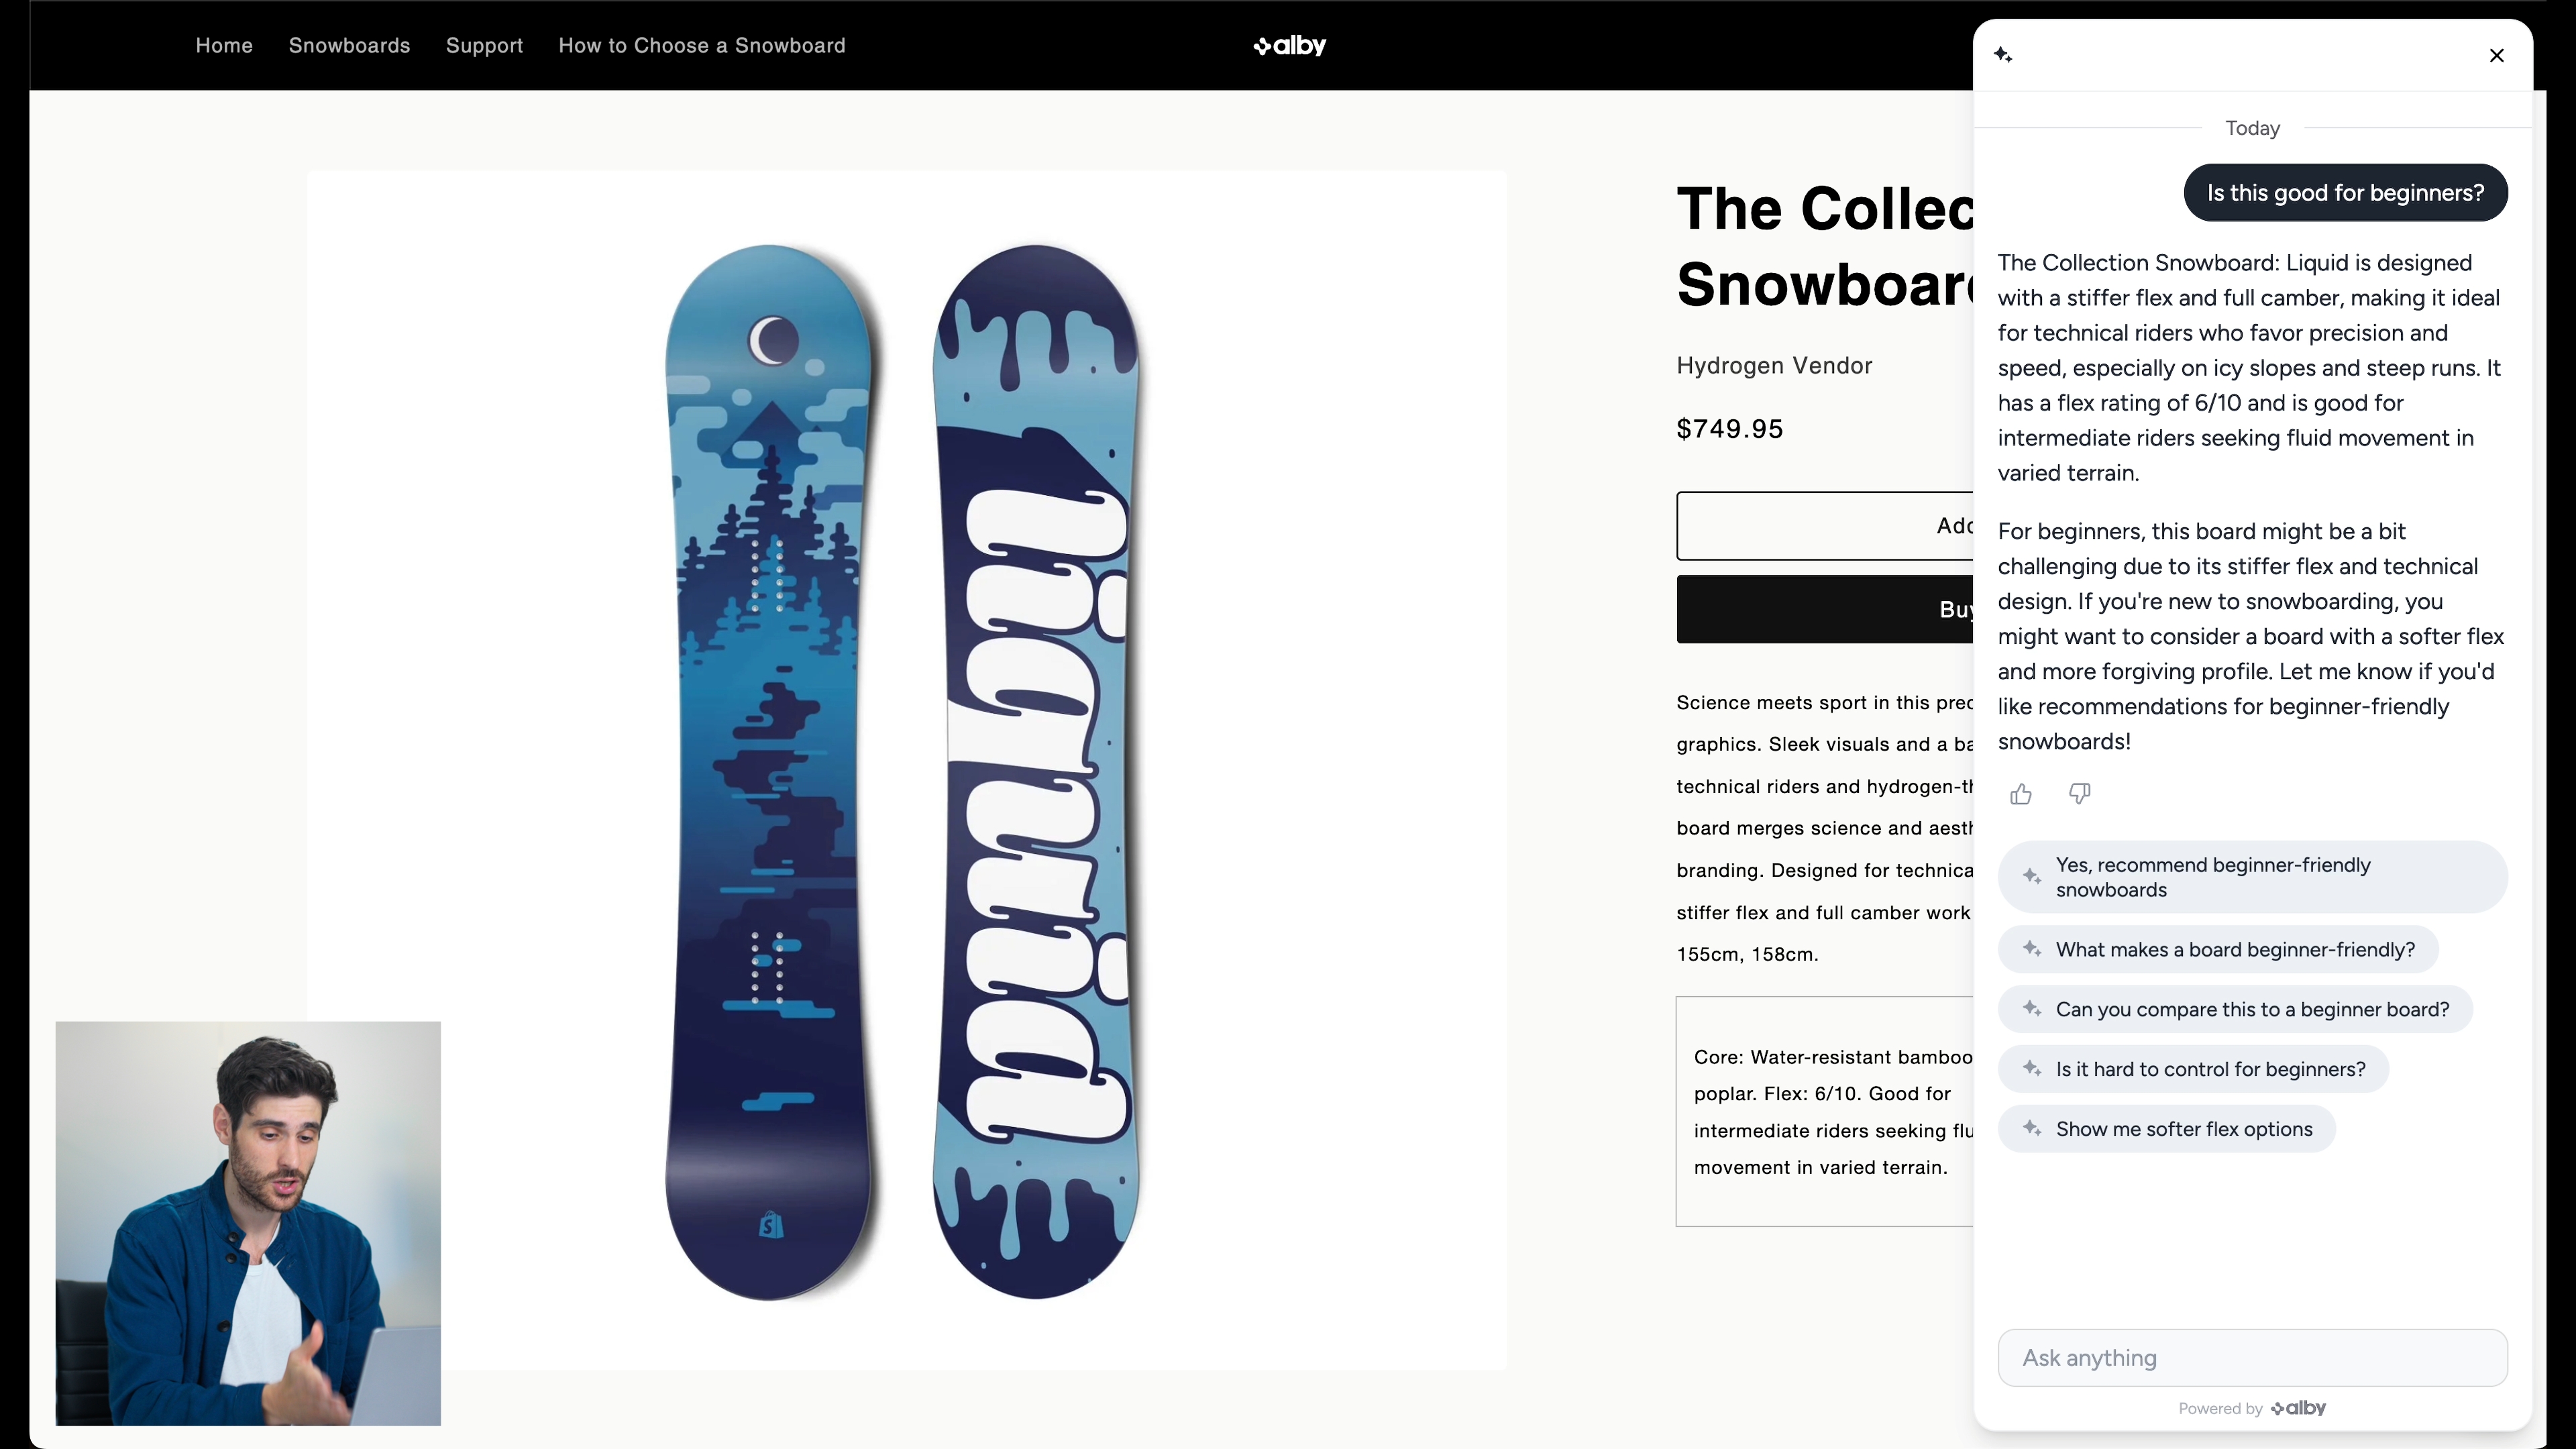The height and width of the screenshot is (1449, 2576).
Task: Click the alby logo in navigation bar
Action: [x=1289, y=46]
